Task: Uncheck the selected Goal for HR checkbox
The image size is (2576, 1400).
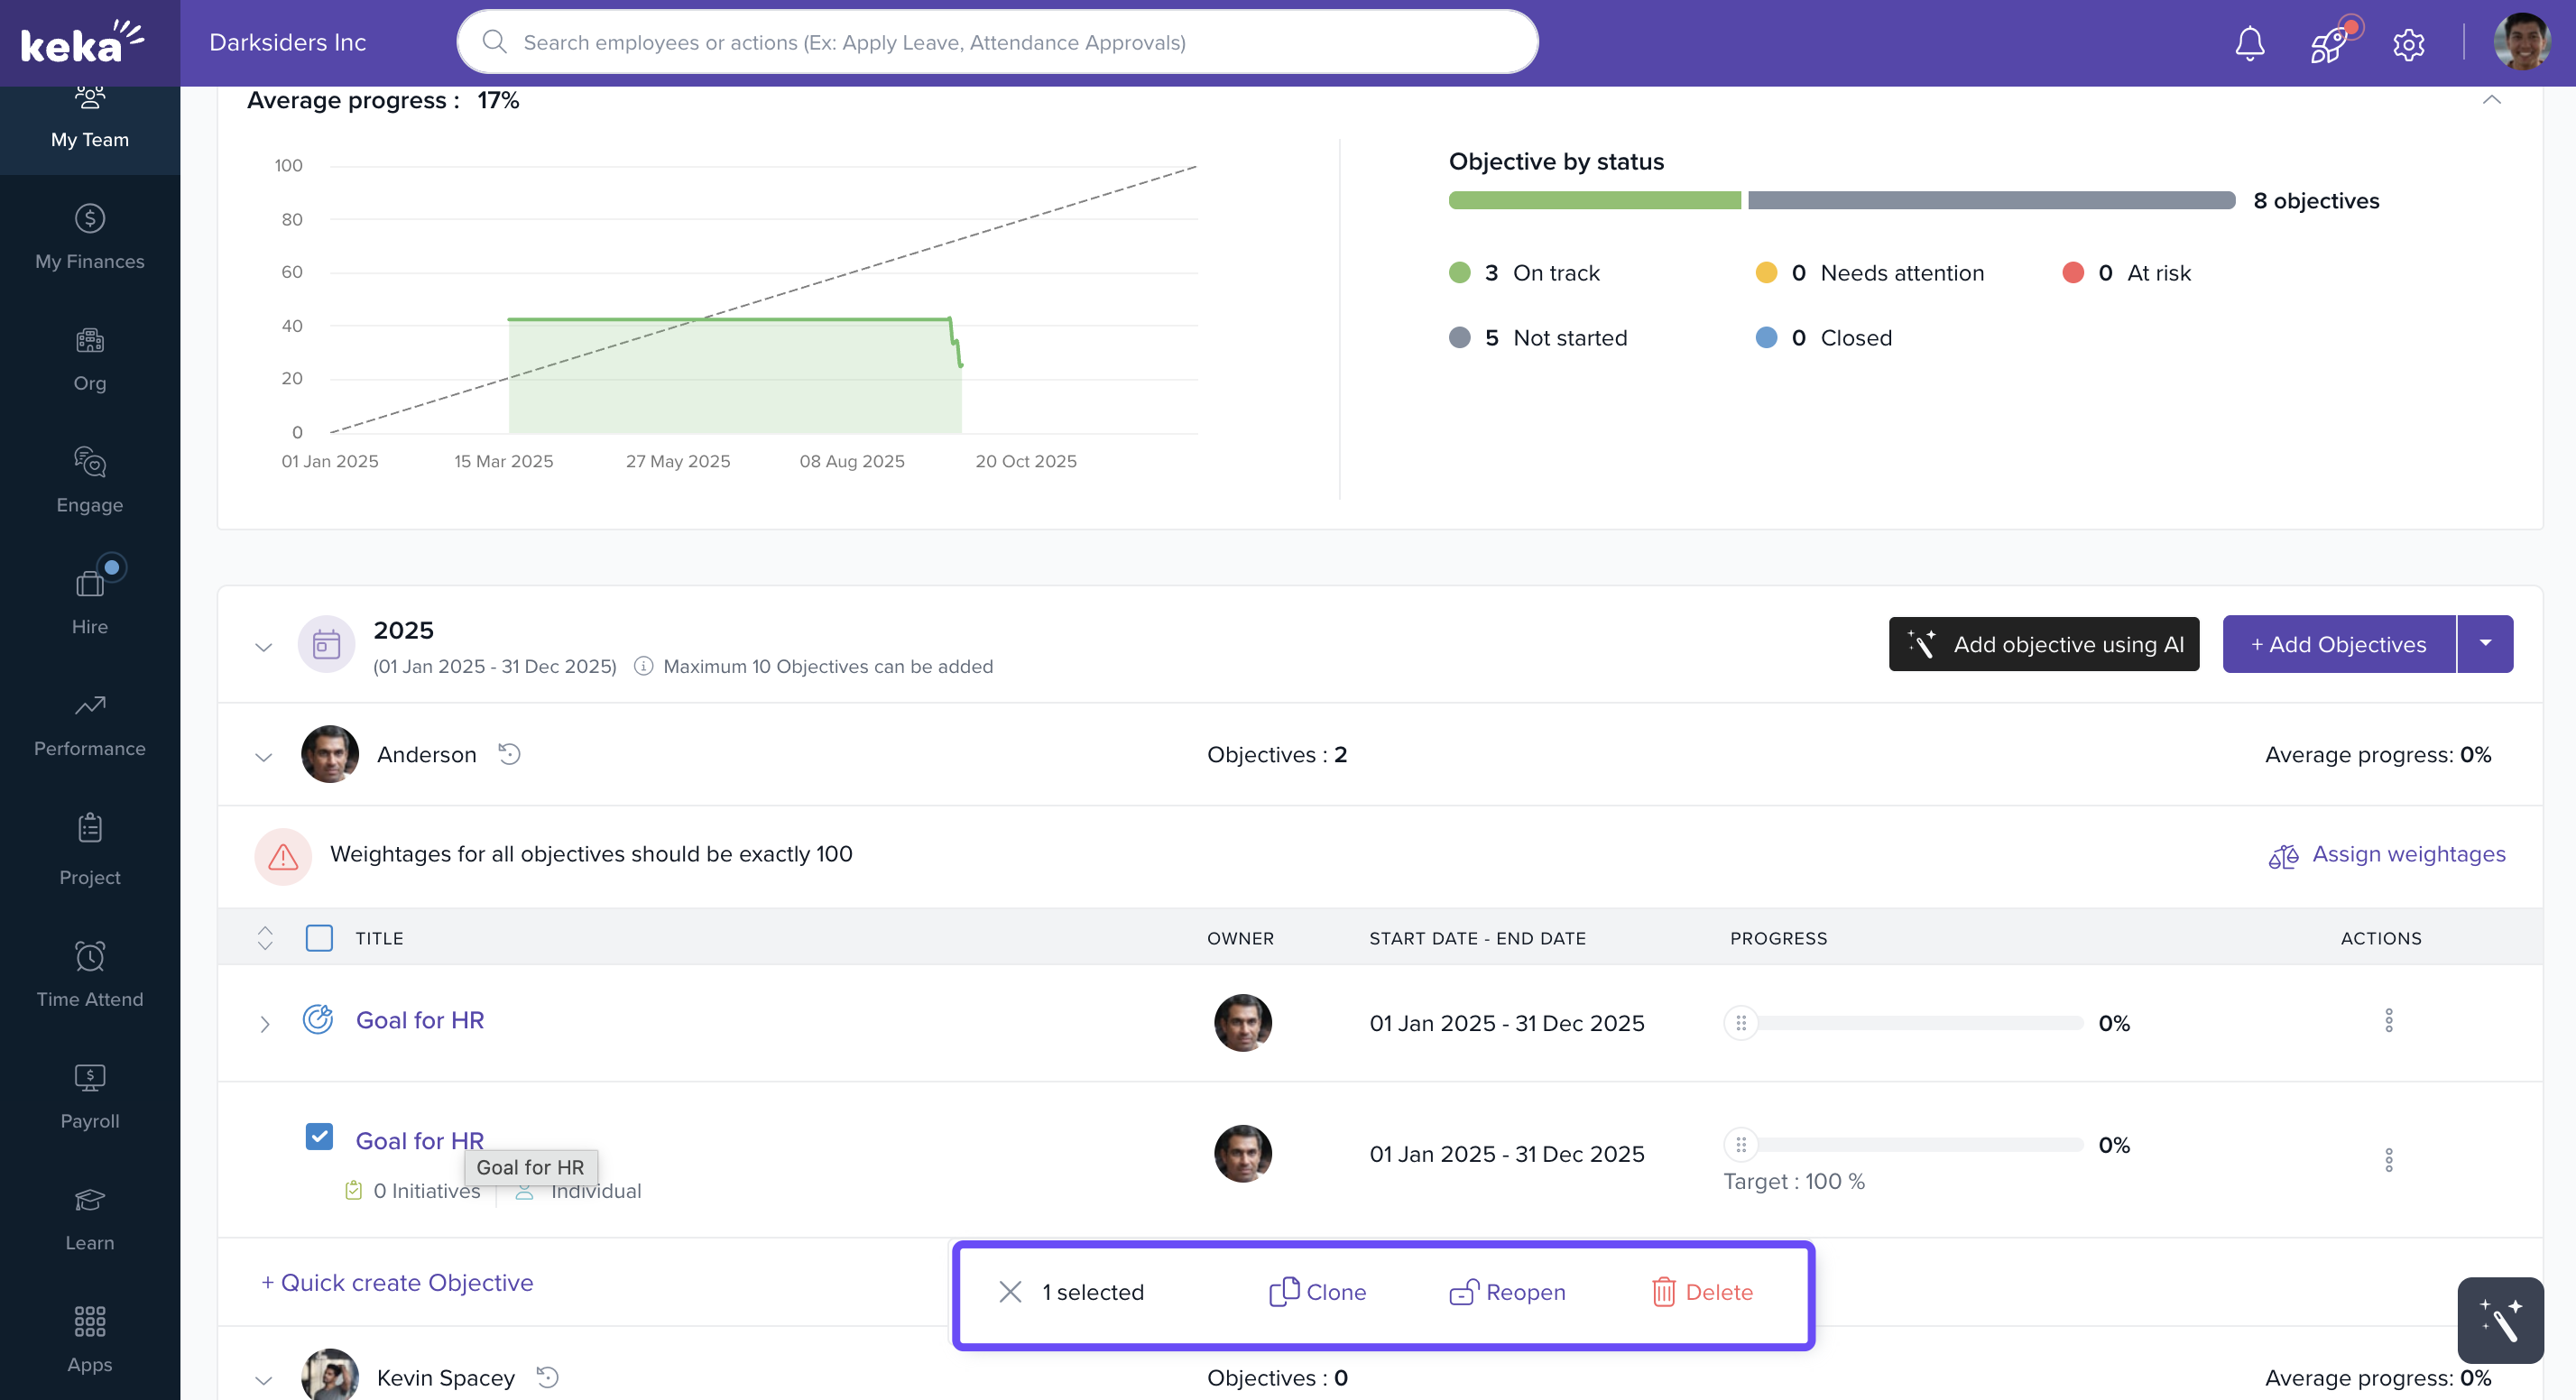Action: pos(319,1137)
